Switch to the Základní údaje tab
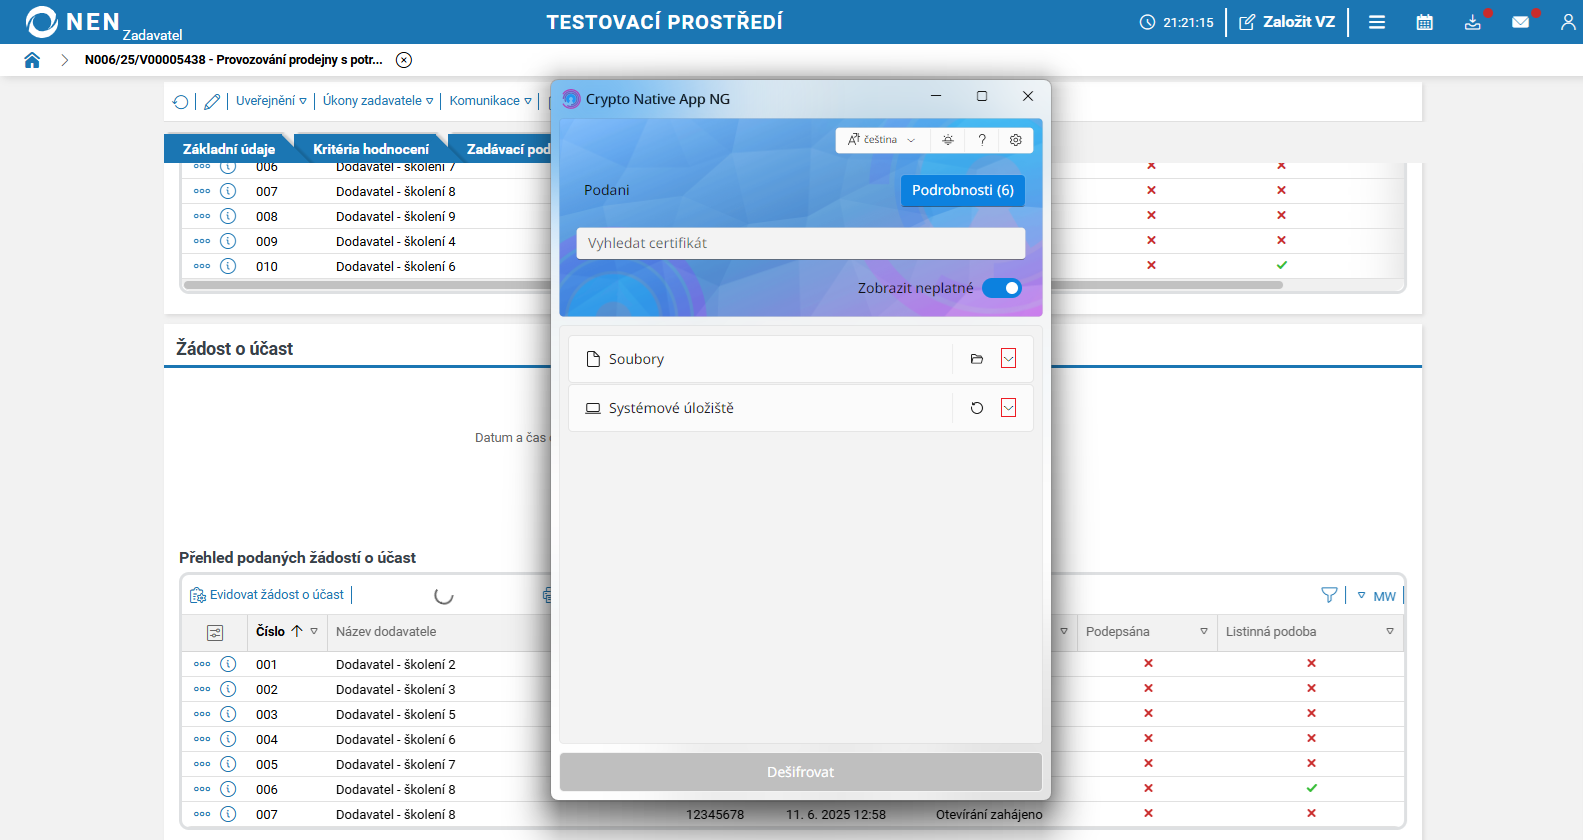Image resolution: width=1583 pixels, height=840 pixels. [229, 149]
